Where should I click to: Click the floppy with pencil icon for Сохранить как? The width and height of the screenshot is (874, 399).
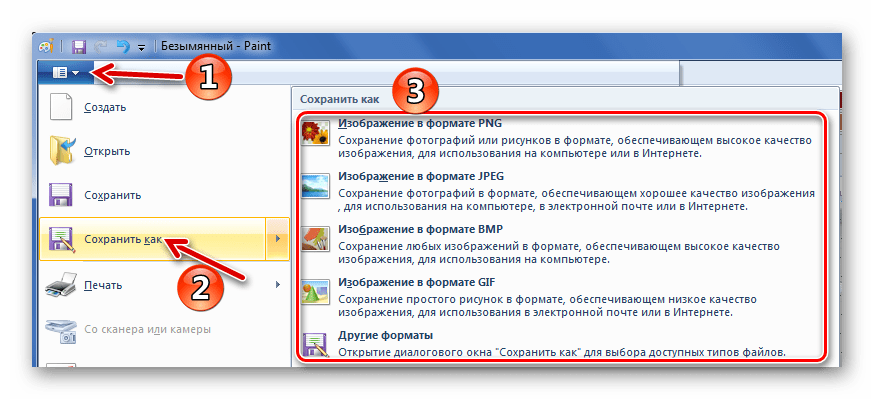(61, 240)
